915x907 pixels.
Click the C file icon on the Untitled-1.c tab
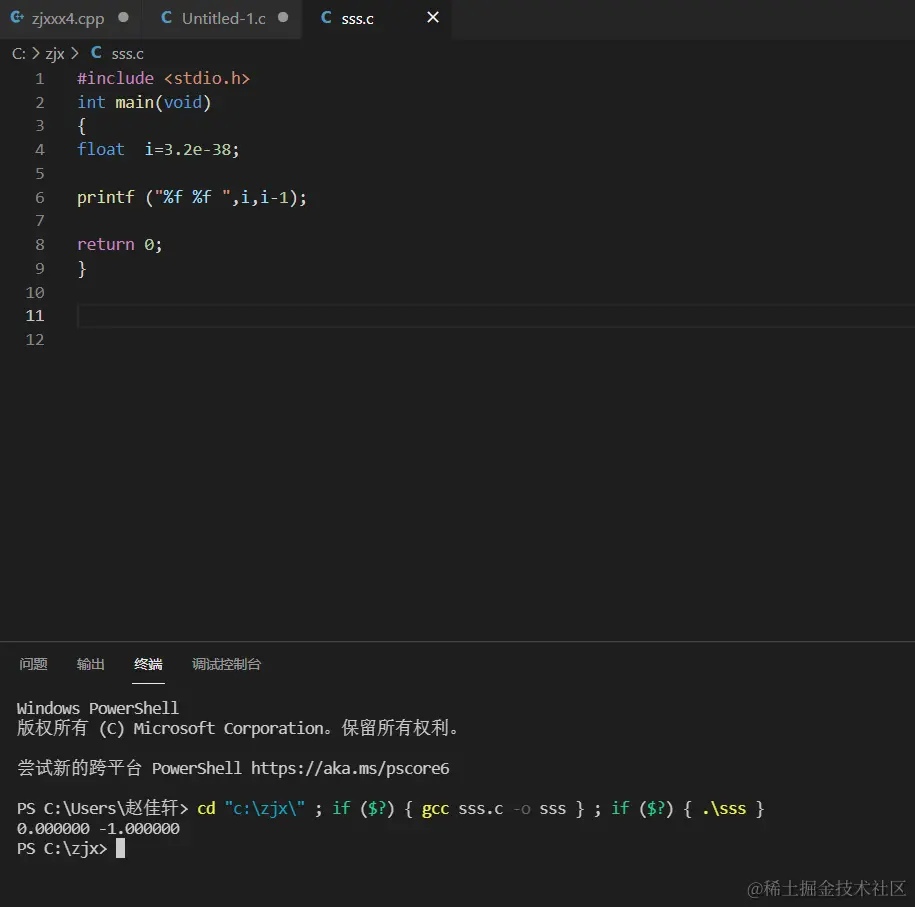tap(165, 17)
